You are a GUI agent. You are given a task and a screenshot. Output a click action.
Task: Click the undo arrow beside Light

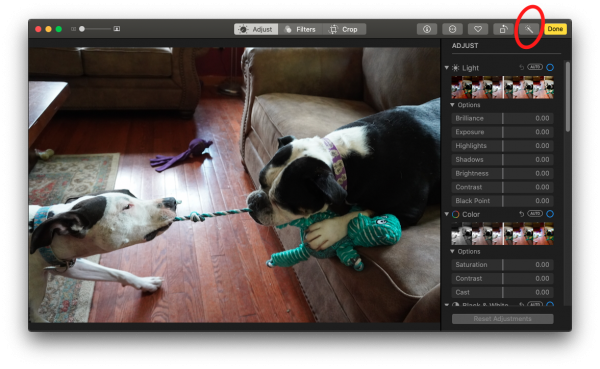pos(521,67)
